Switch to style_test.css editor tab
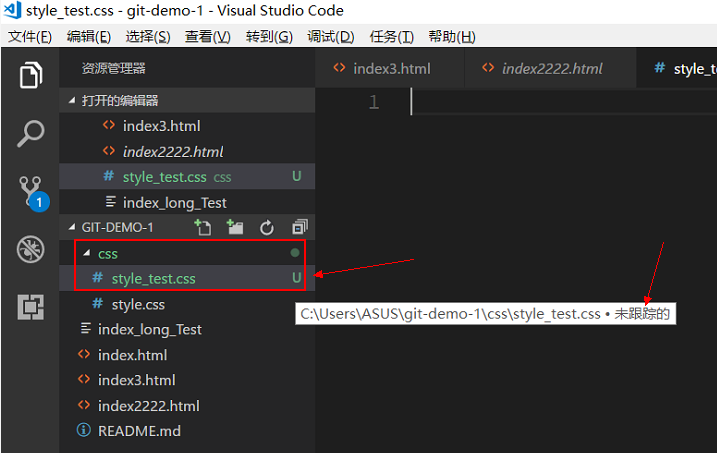The height and width of the screenshot is (453, 717). point(677,68)
